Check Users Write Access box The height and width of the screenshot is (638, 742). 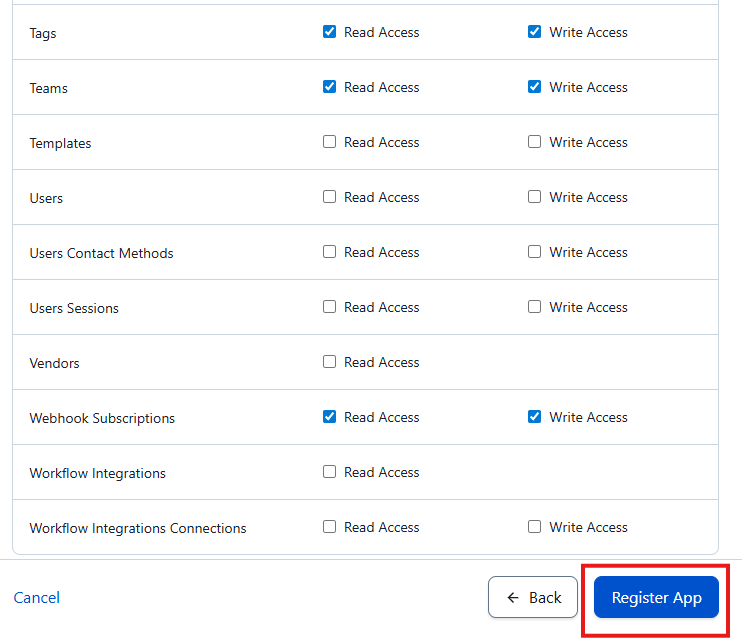(535, 197)
